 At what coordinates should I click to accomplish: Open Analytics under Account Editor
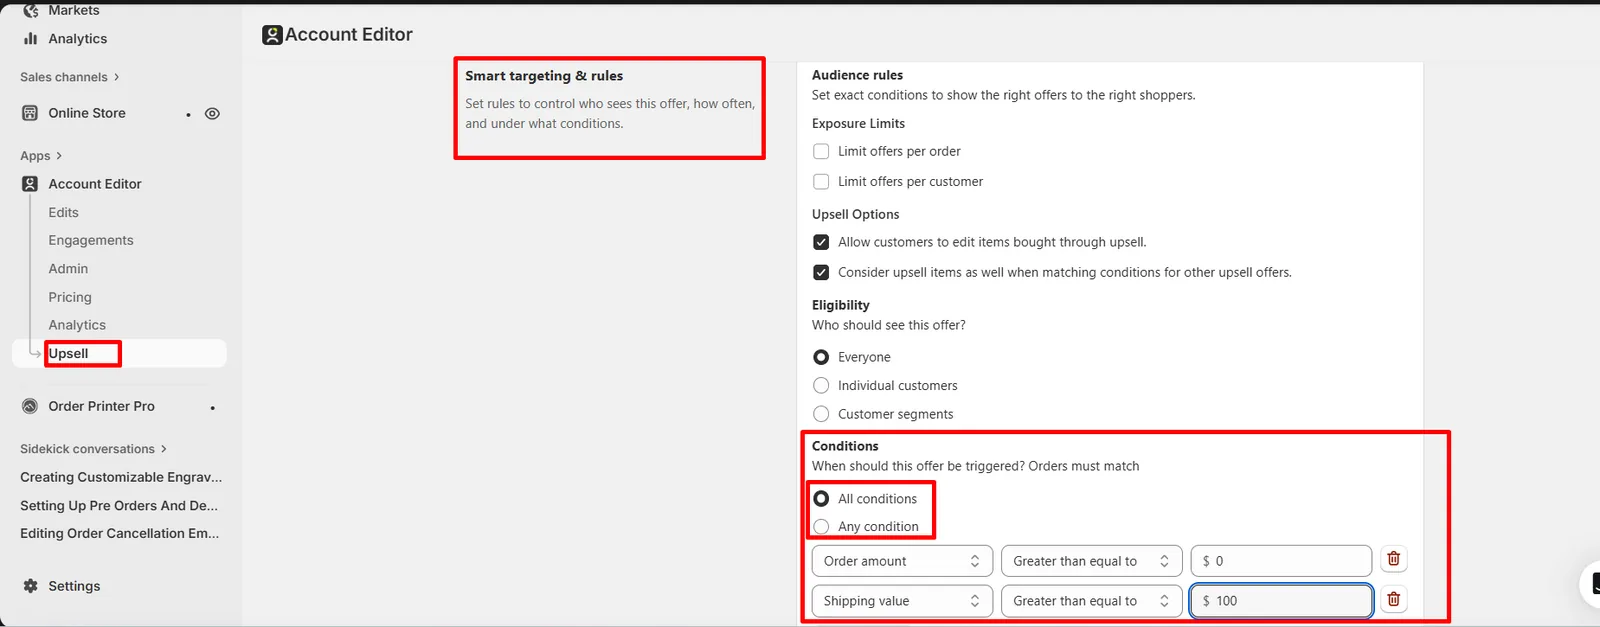point(77,325)
